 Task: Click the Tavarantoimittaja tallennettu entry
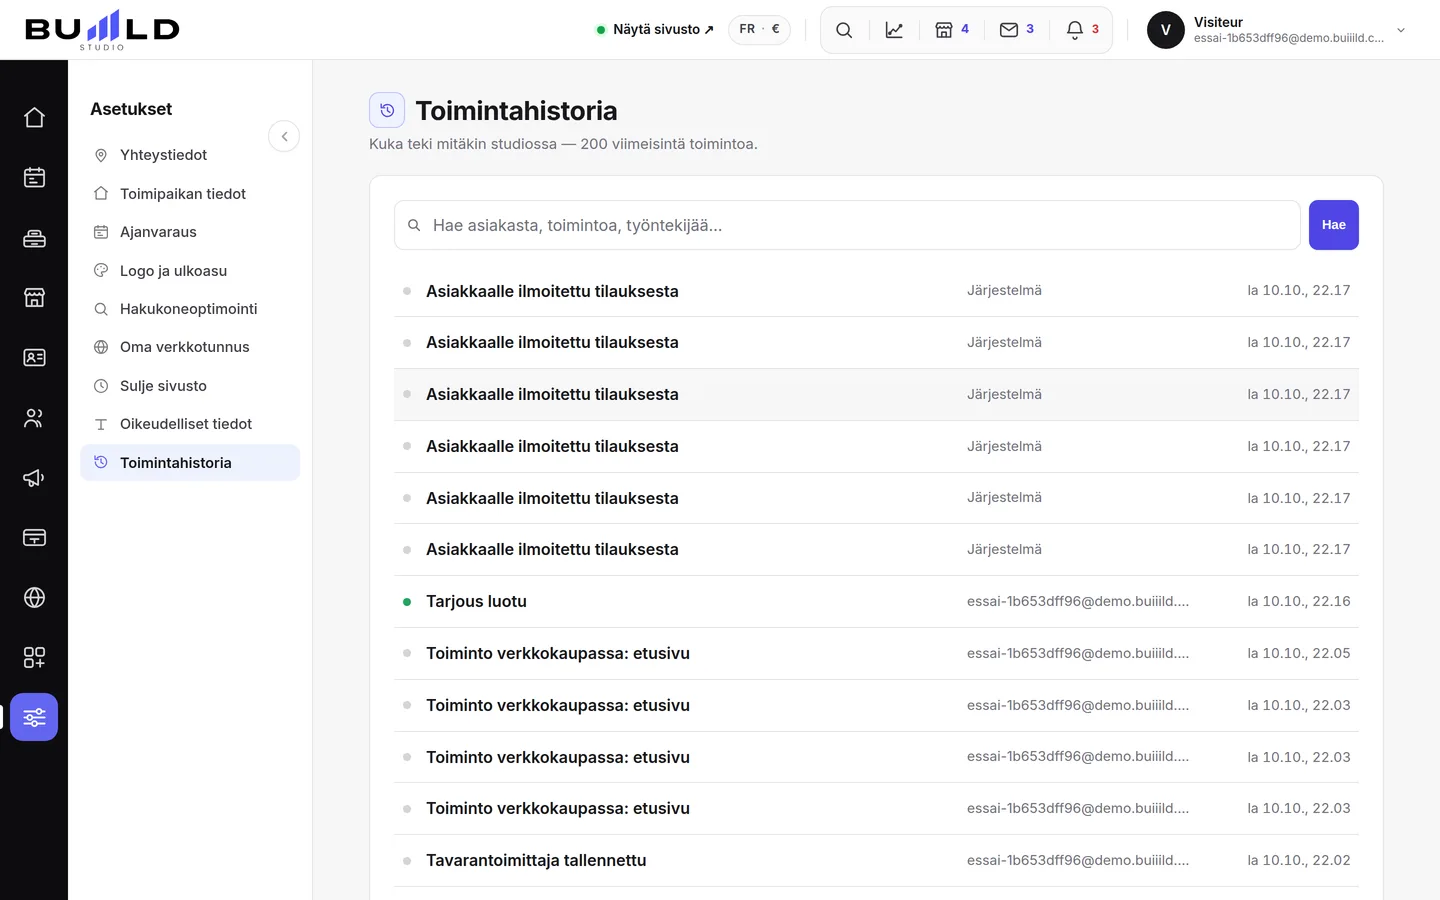coord(876,861)
